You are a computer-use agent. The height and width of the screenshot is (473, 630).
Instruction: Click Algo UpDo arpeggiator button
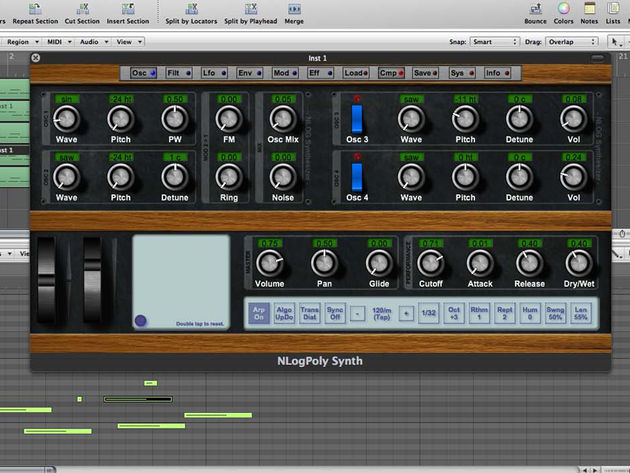pyautogui.click(x=284, y=313)
